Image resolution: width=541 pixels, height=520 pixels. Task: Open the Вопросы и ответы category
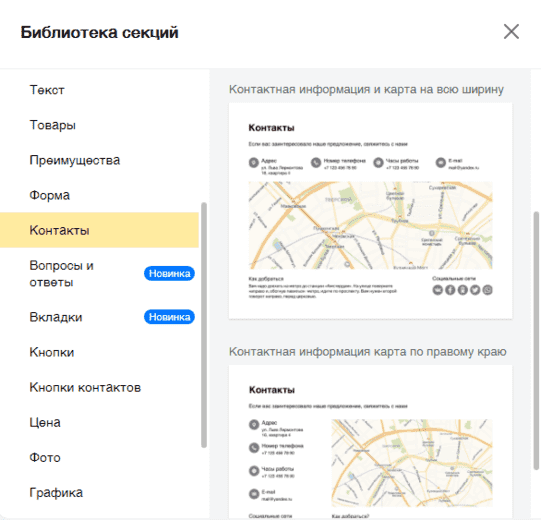point(61,274)
